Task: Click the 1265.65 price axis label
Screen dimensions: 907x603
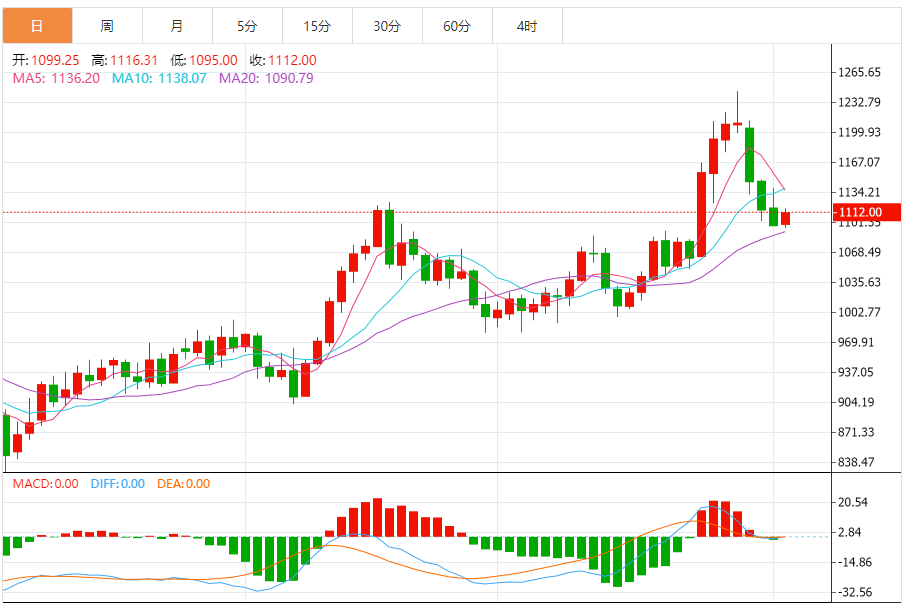Action: (x=860, y=72)
